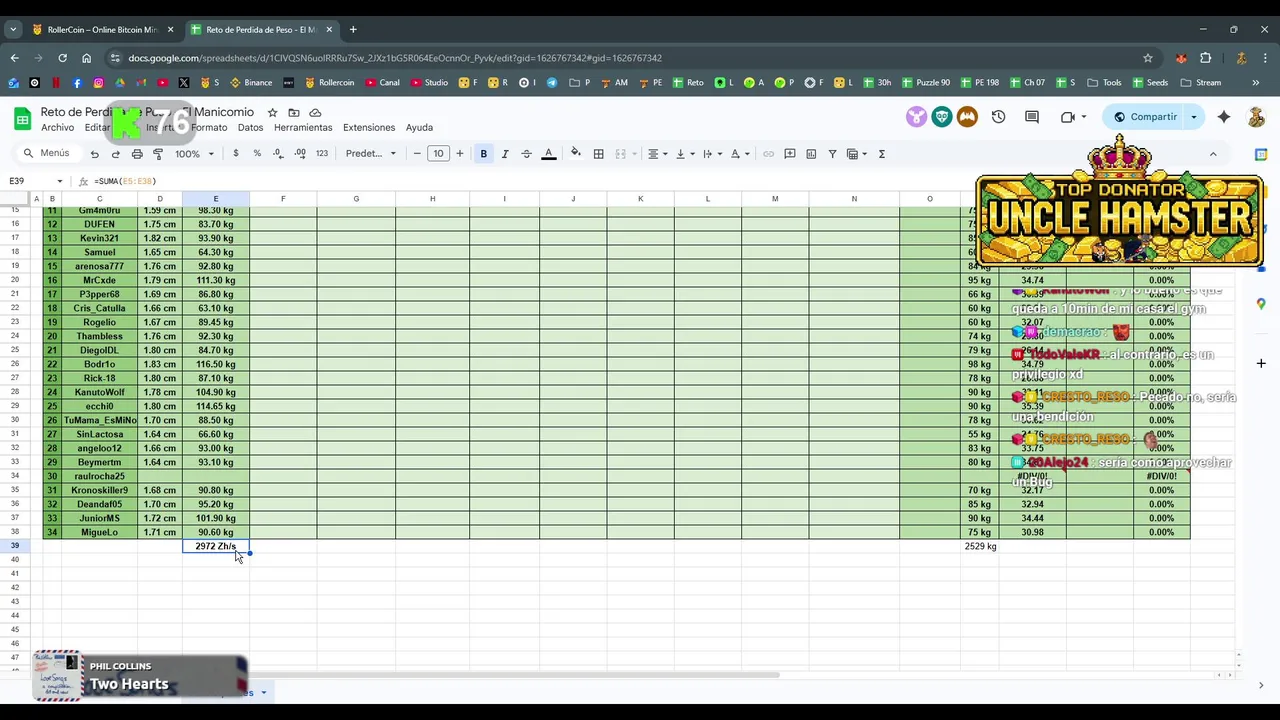Viewport: 1280px width, 720px height.
Task: Toggle strikethrough formatting
Action: pos(526,154)
